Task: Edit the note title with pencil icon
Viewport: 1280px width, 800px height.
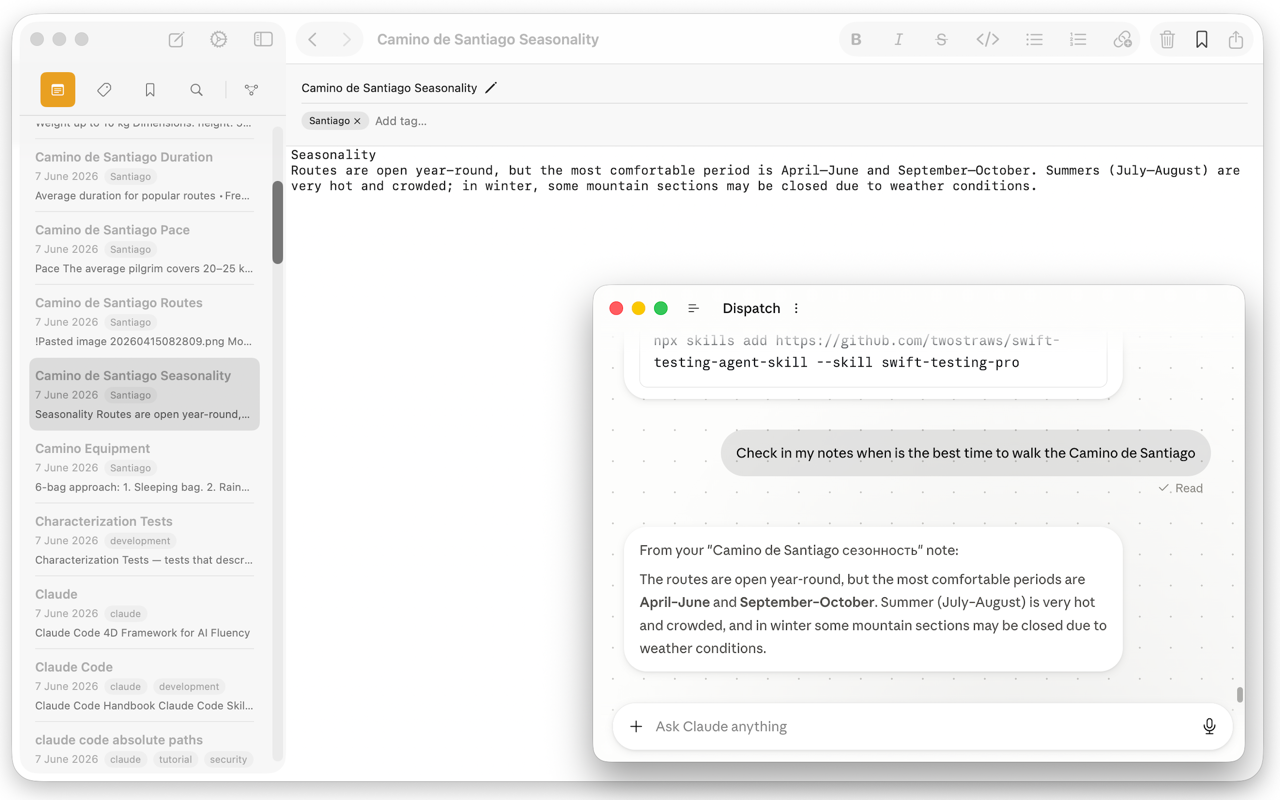Action: pos(491,88)
